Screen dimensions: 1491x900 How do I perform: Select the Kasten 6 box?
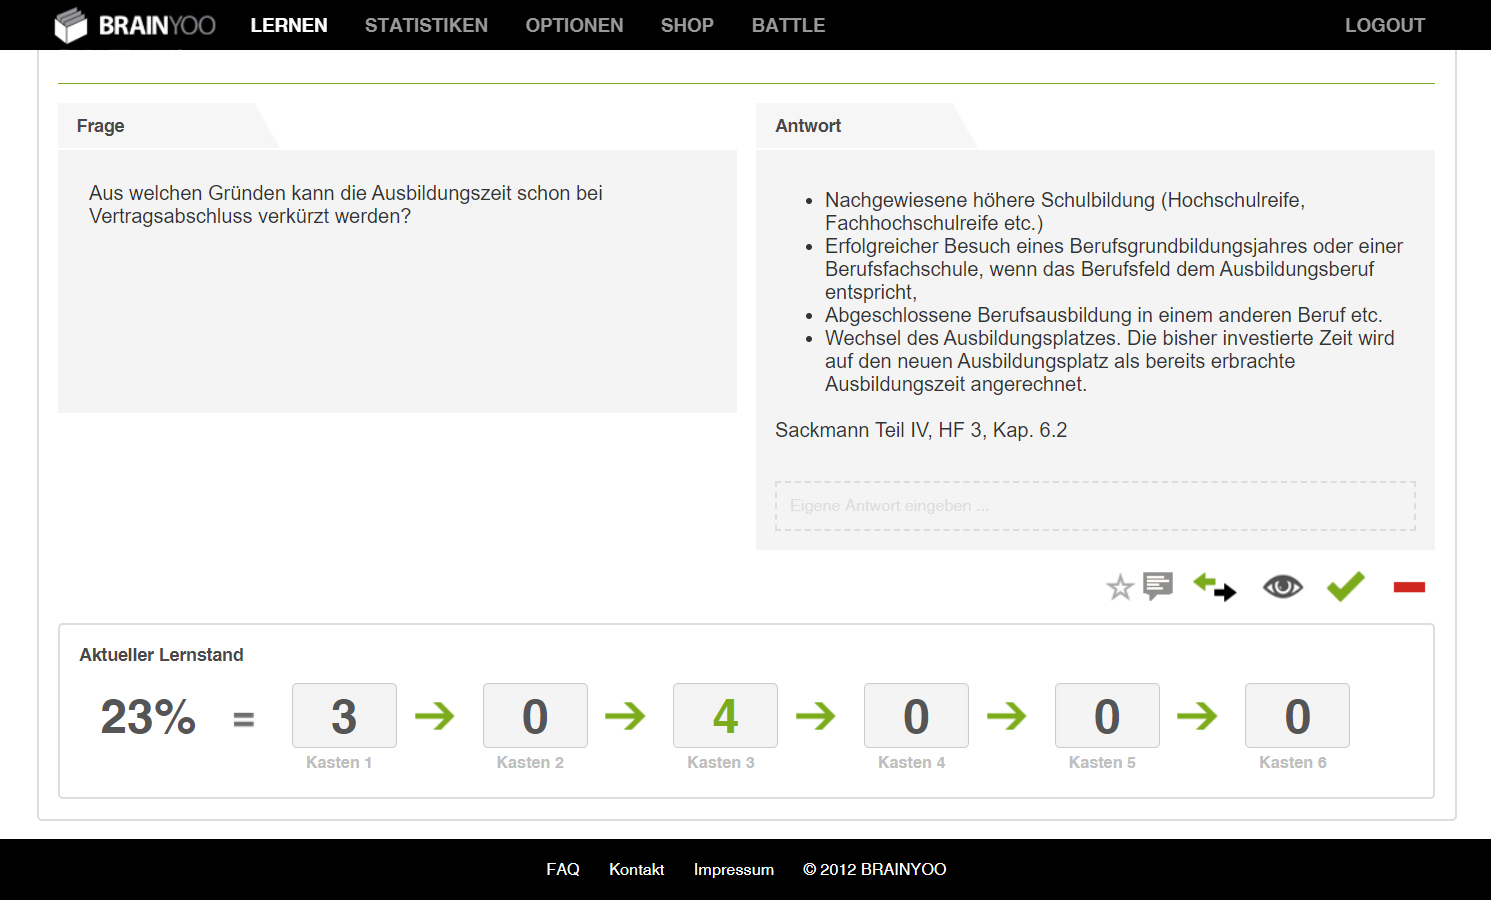point(1297,716)
